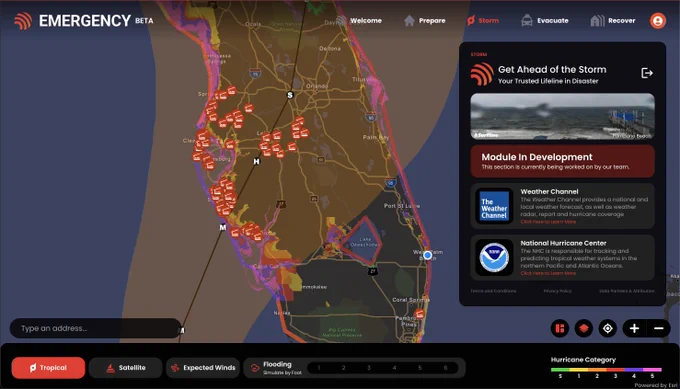Zoom in on the map with plus

[x=634, y=329]
